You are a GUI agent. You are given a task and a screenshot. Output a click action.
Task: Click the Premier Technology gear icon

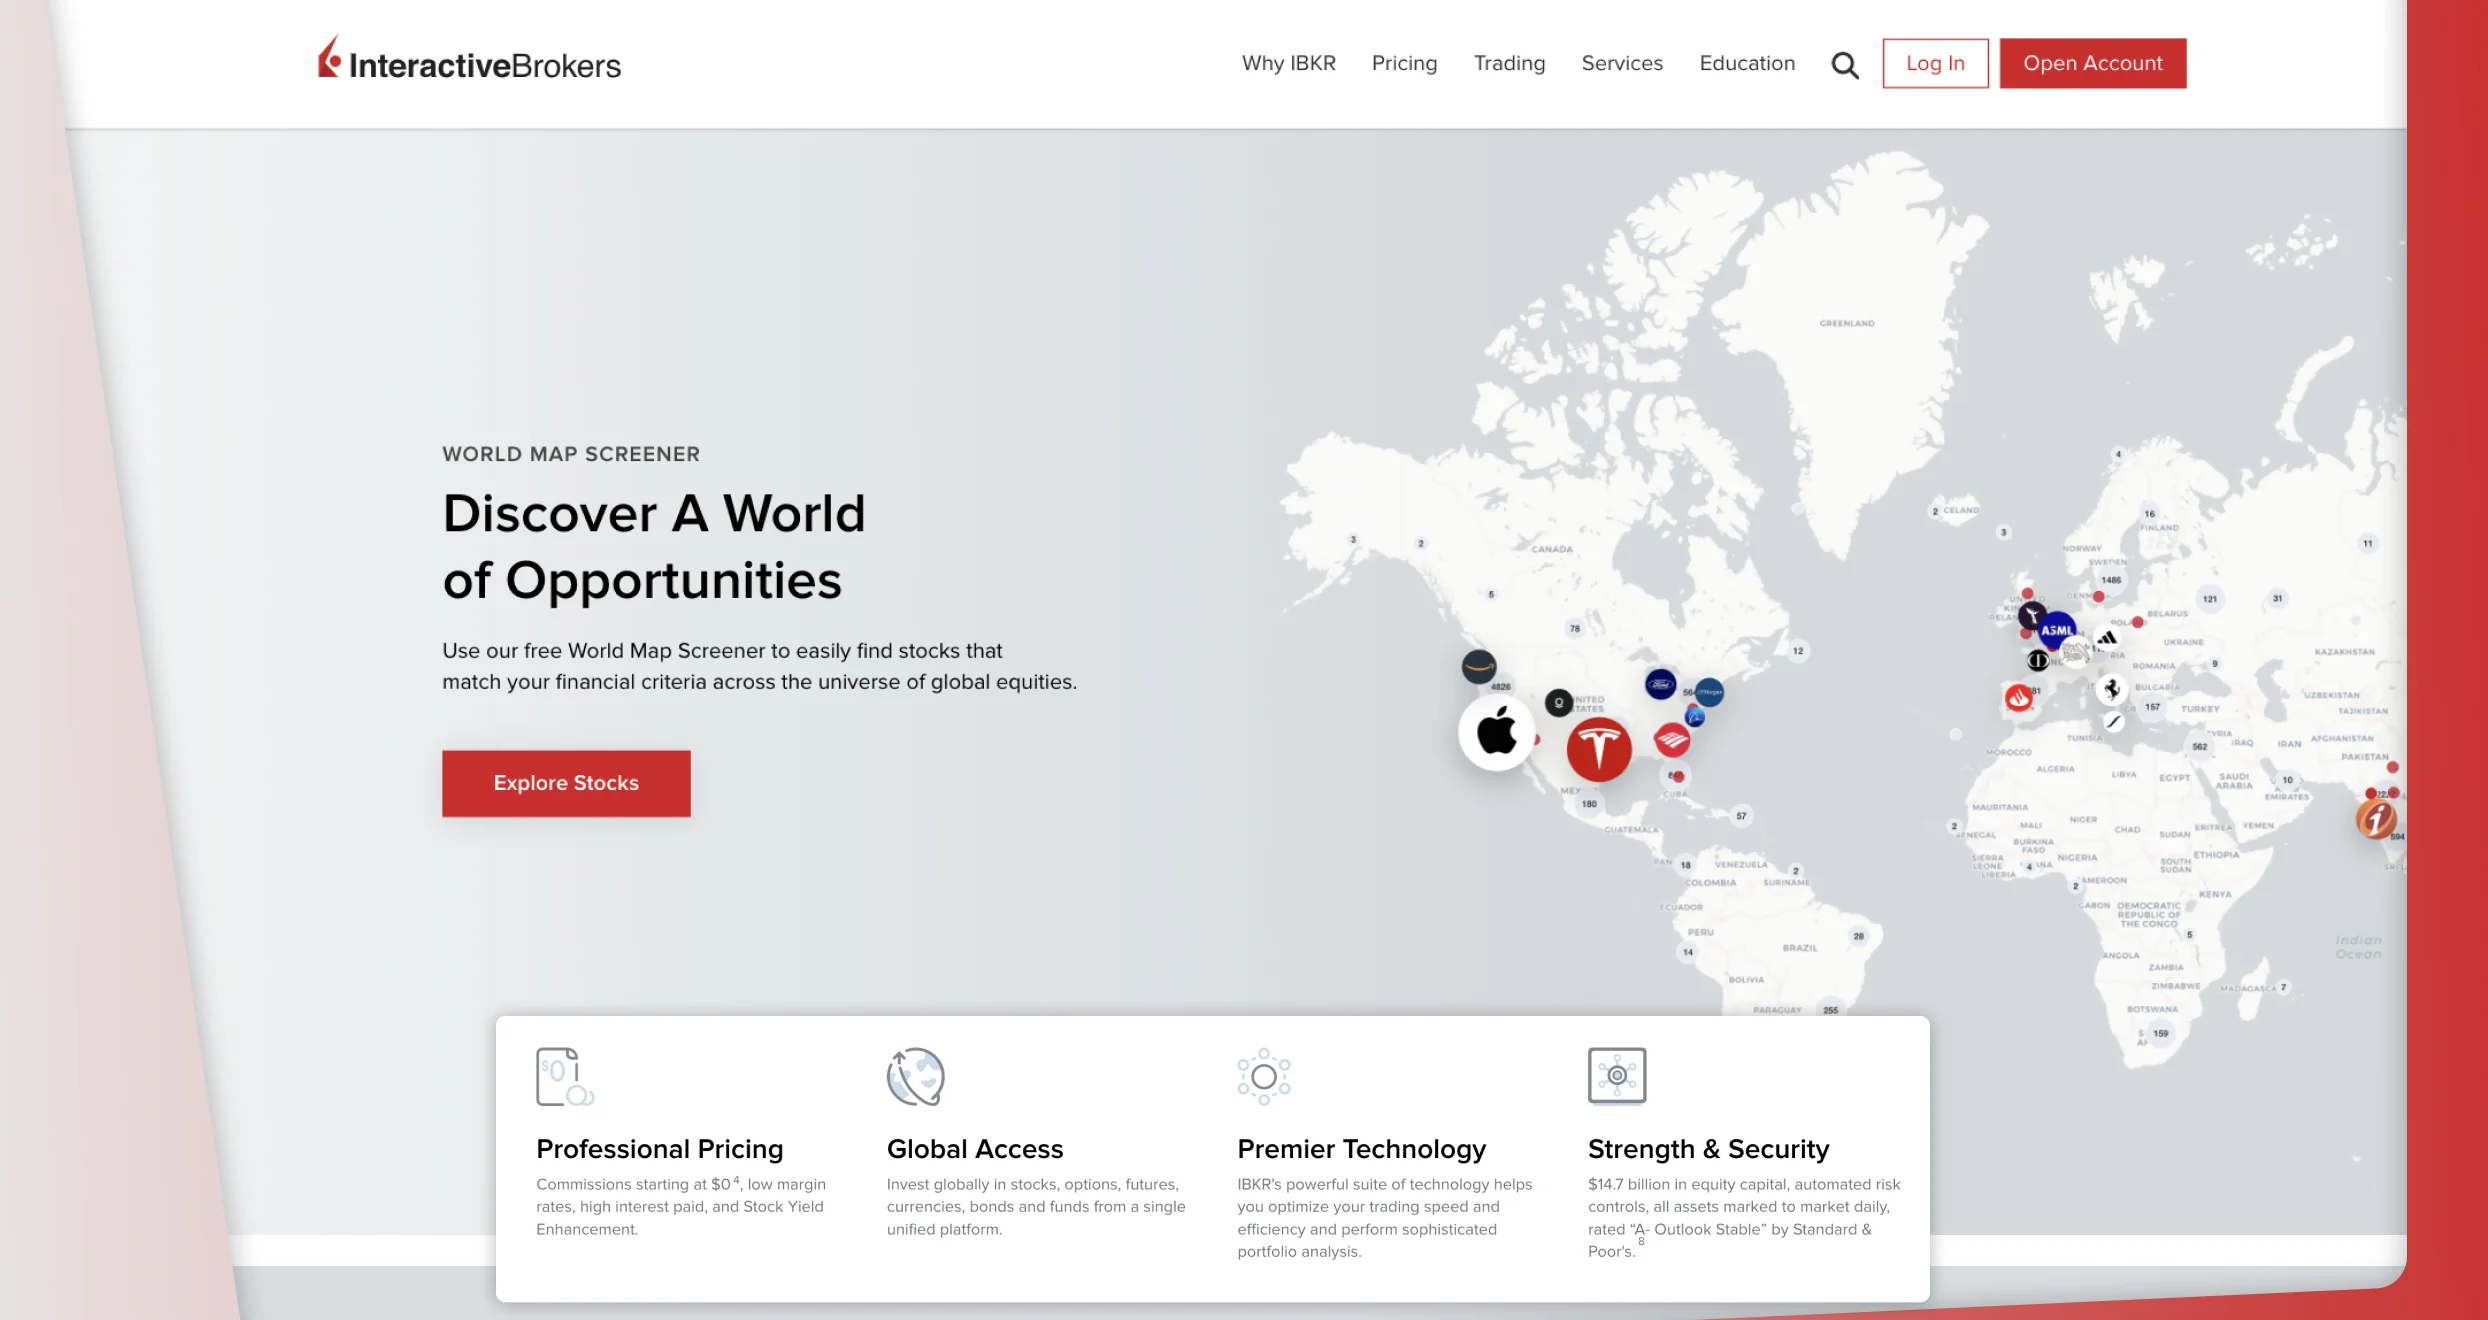tap(1264, 1077)
